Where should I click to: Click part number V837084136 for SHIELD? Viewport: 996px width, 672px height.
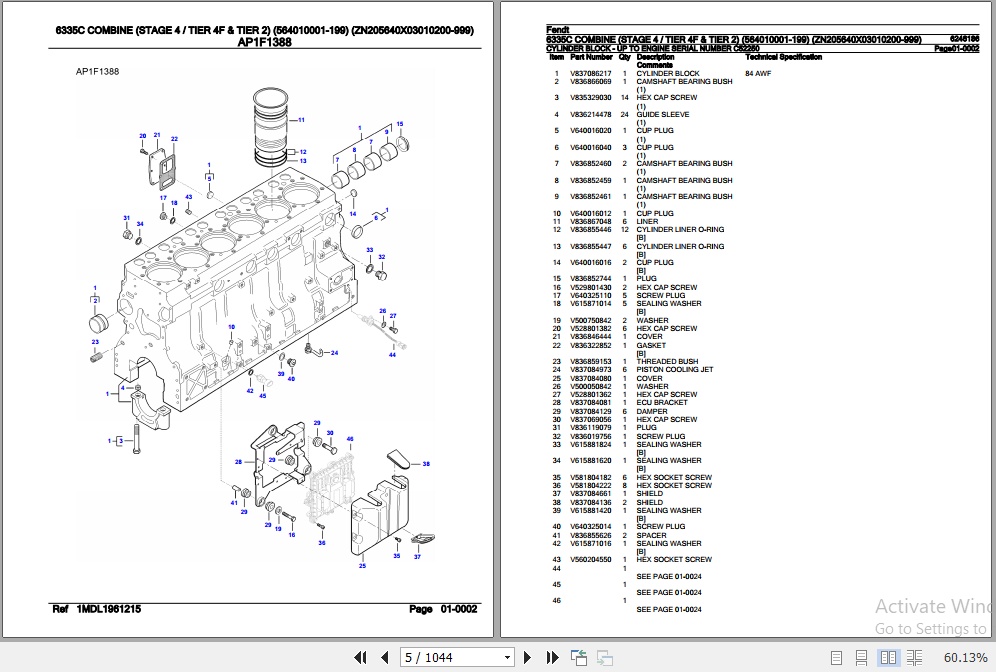[x=591, y=502]
